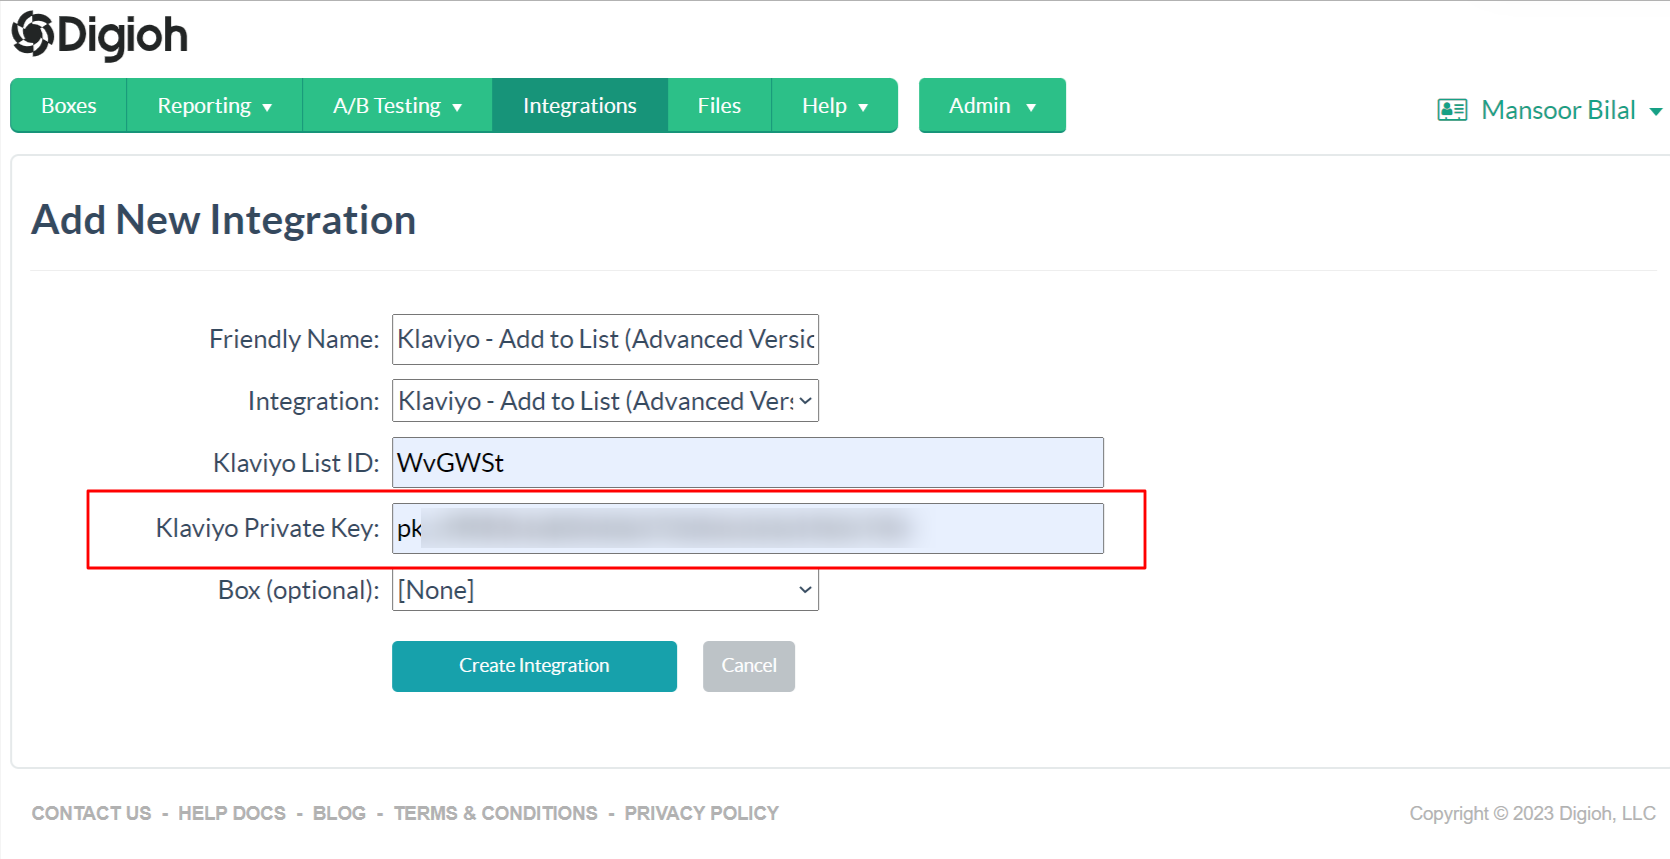
Task: Click the Klaviyo List ID label
Action: point(296,463)
